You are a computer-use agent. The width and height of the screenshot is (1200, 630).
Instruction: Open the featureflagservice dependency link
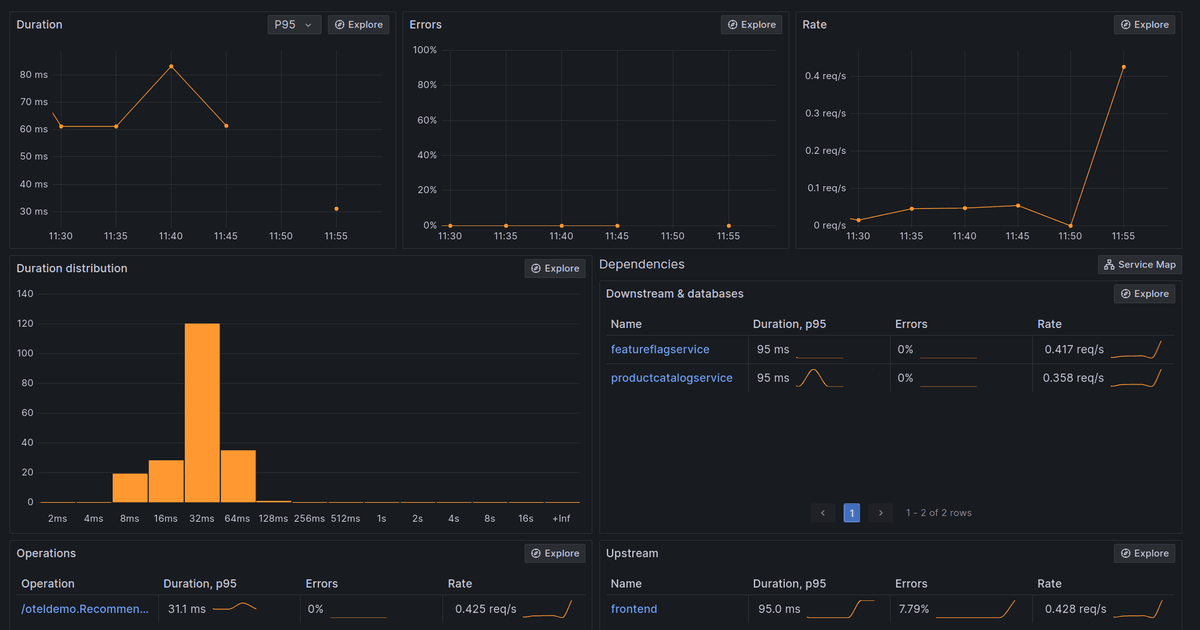660,349
